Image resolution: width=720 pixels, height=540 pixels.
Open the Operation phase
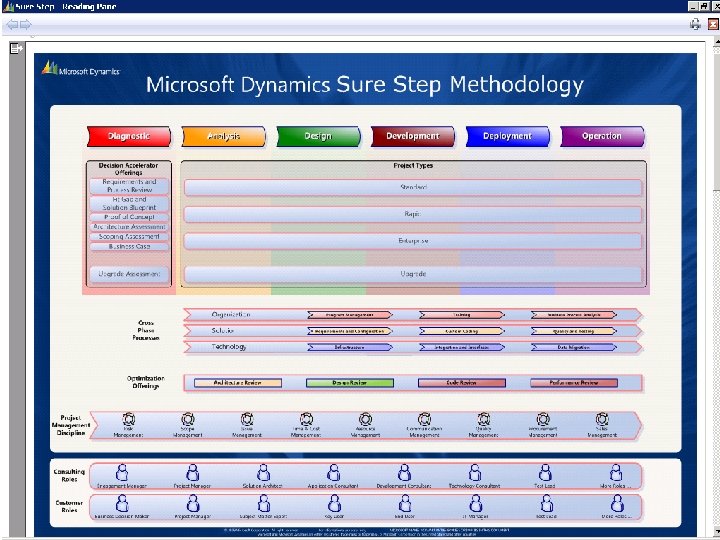(602, 136)
